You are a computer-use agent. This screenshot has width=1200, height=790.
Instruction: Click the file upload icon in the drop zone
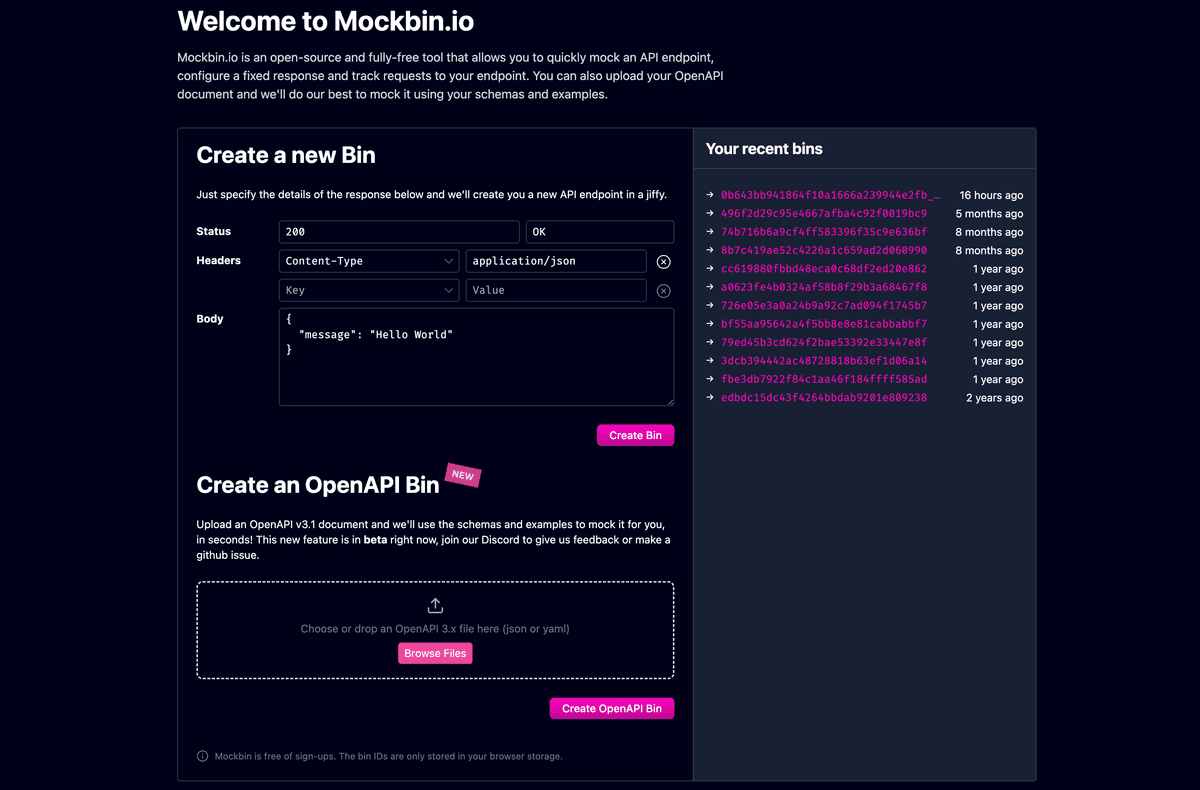pos(435,604)
